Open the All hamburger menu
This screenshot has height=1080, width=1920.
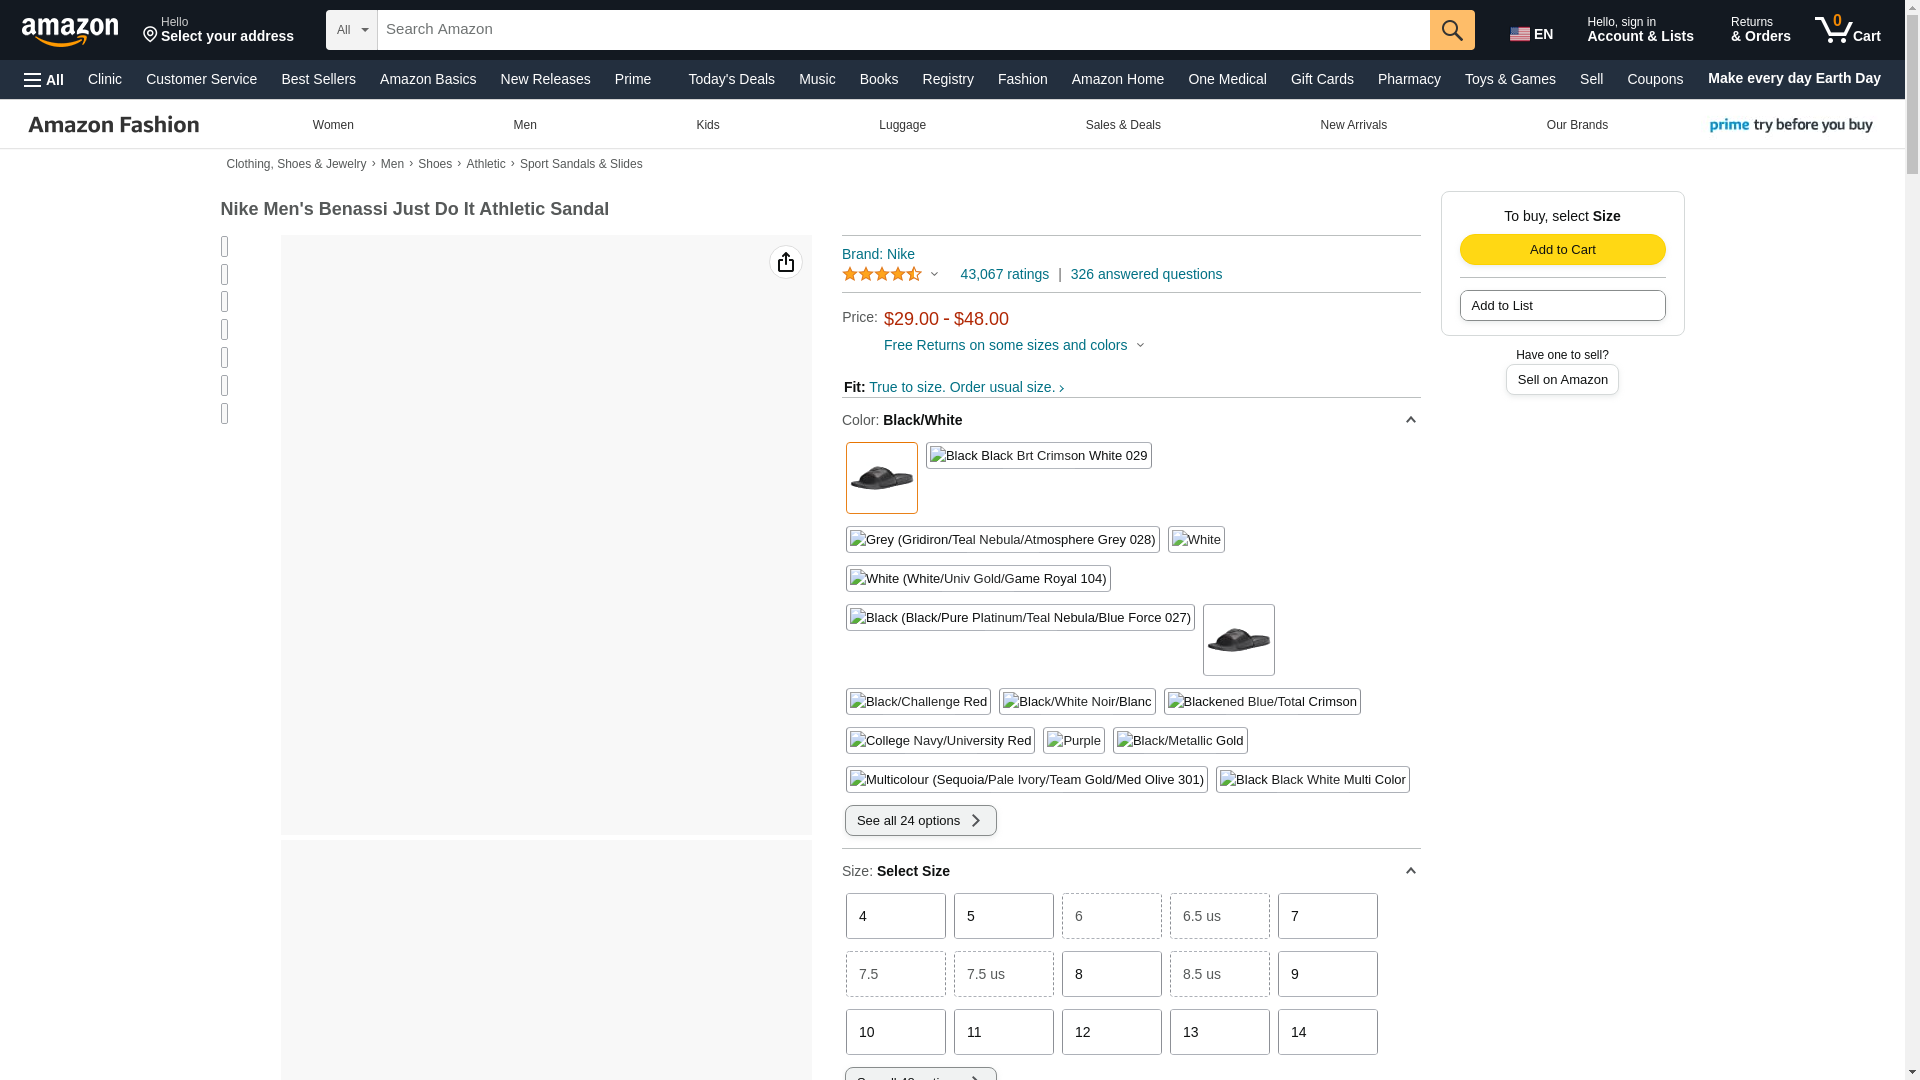[44, 80]
